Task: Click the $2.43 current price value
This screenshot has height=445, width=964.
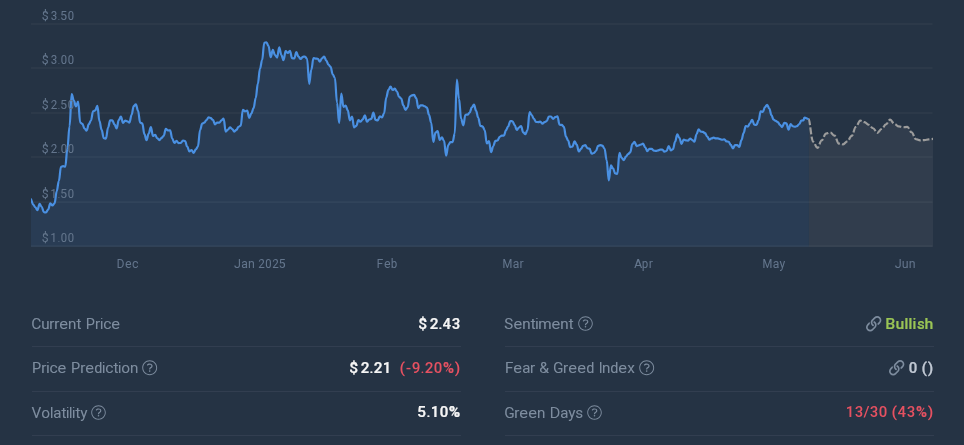Action: click(439, 324)
